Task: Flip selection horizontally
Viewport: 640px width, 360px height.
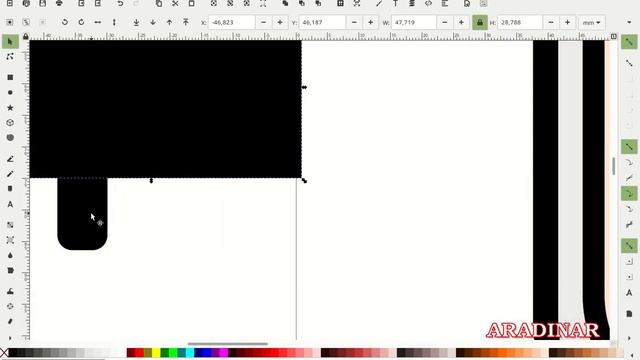Action: (98, 22)
